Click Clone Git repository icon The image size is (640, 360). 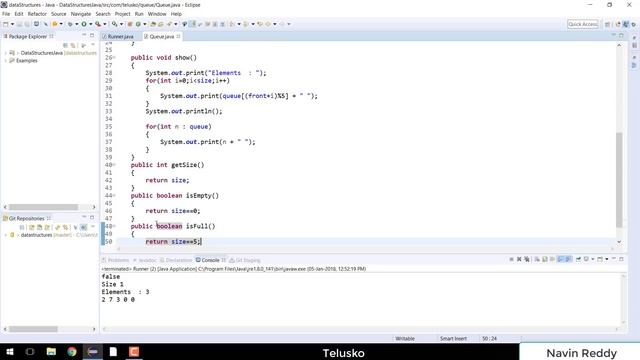coord(40,227)
